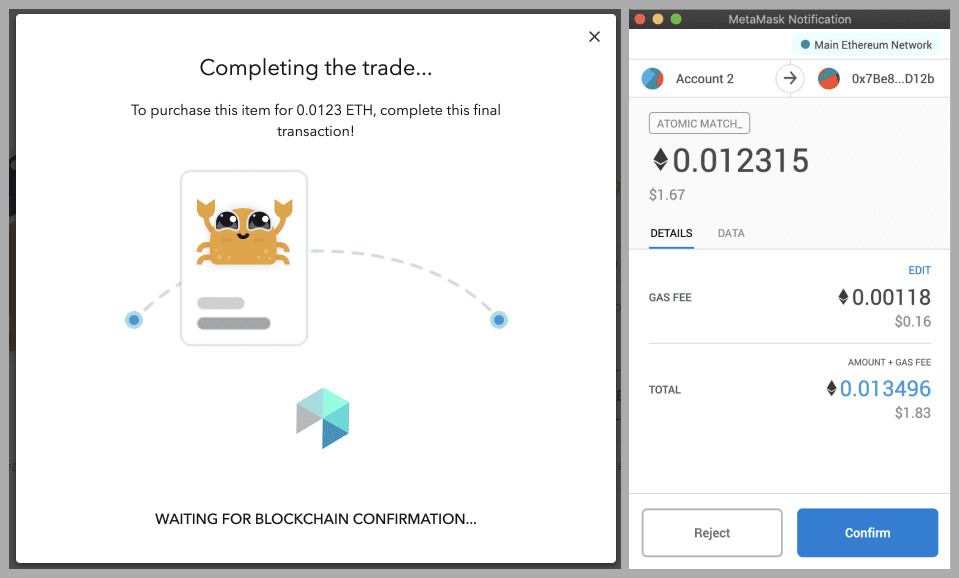Click the GAS FEE label
The height and width of the screenshot is (578, 959).
coord(670,298)
